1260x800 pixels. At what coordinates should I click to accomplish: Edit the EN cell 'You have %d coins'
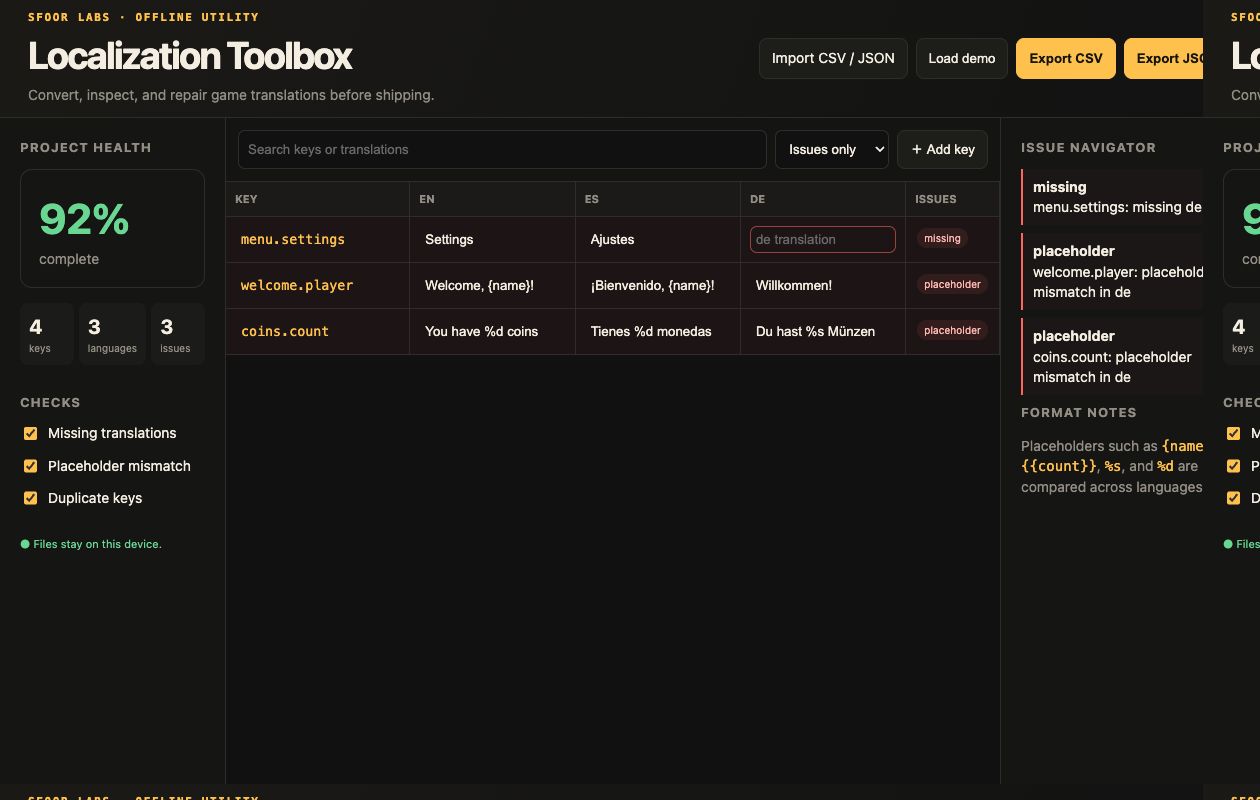tap(492, 331)
